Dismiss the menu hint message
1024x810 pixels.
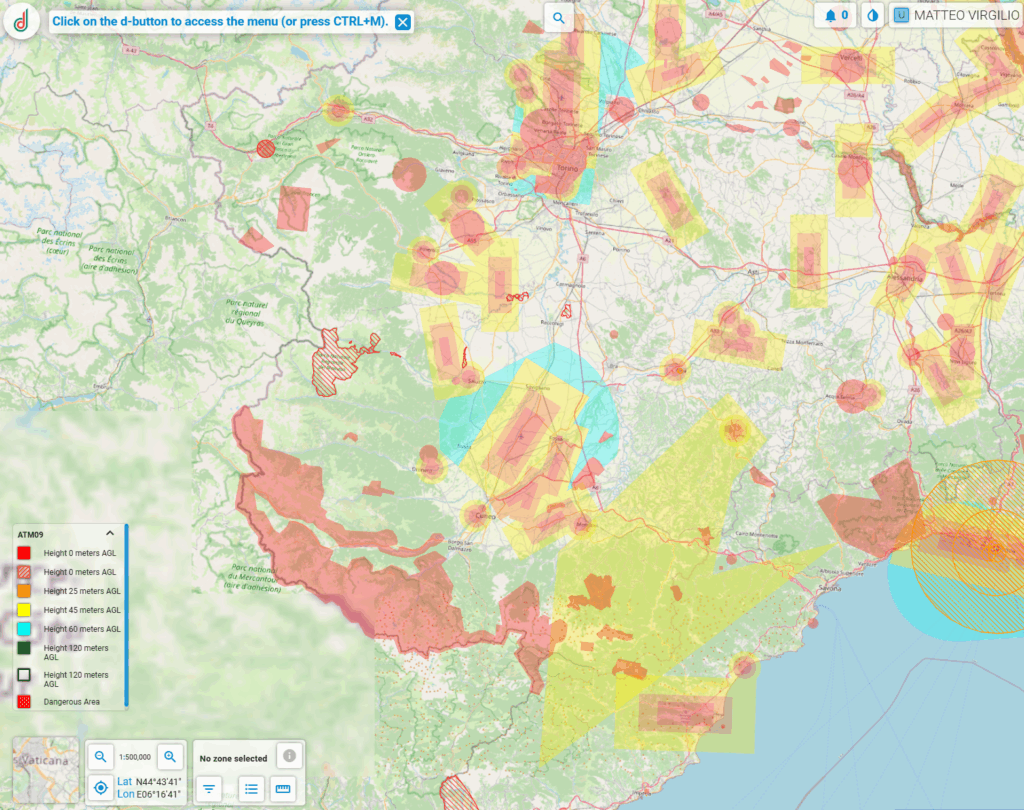403,21
